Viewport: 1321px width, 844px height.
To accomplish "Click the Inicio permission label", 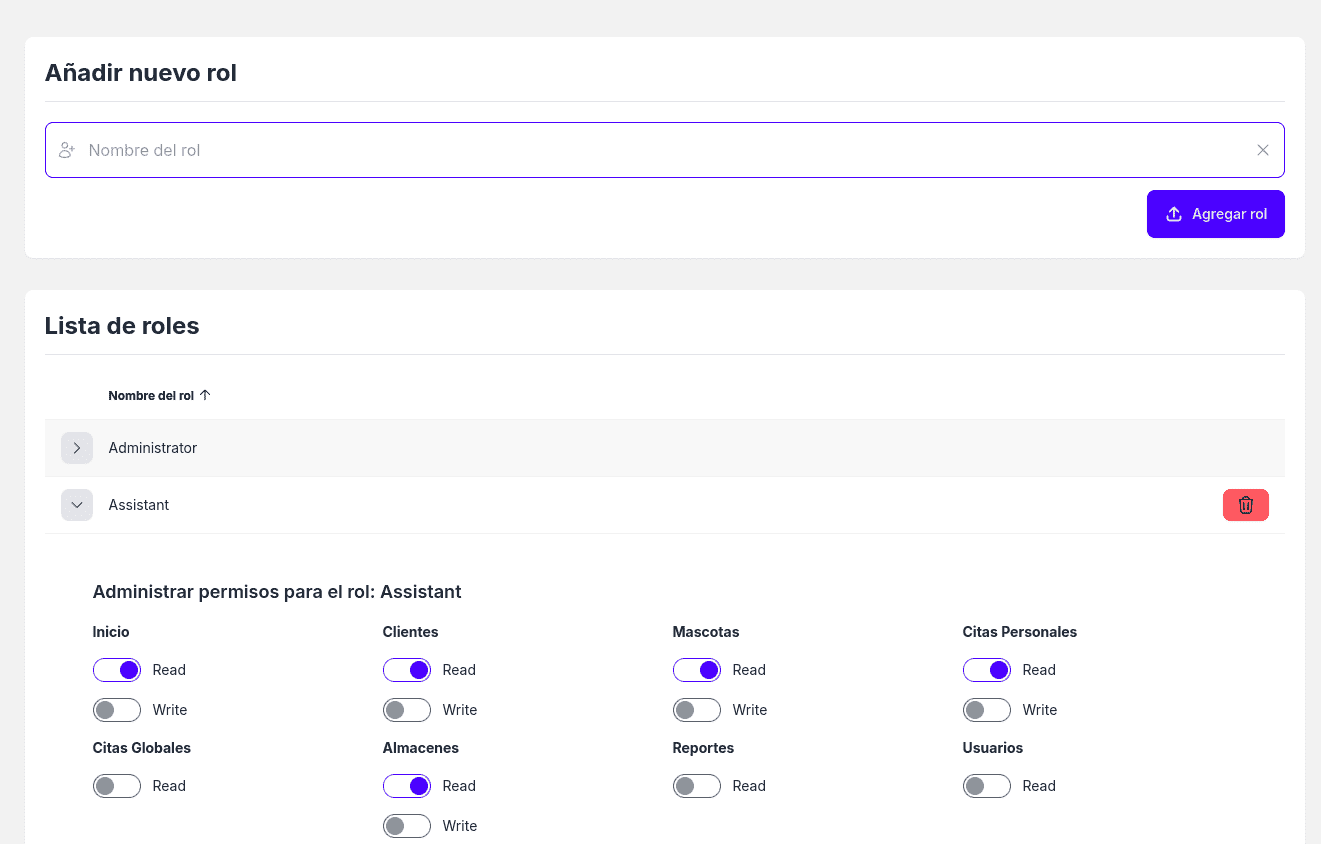I will [111, 632].
